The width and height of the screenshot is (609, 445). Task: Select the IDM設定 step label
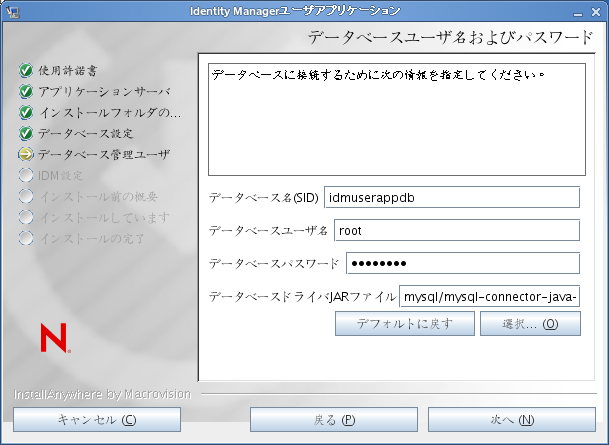click(61, 175)
